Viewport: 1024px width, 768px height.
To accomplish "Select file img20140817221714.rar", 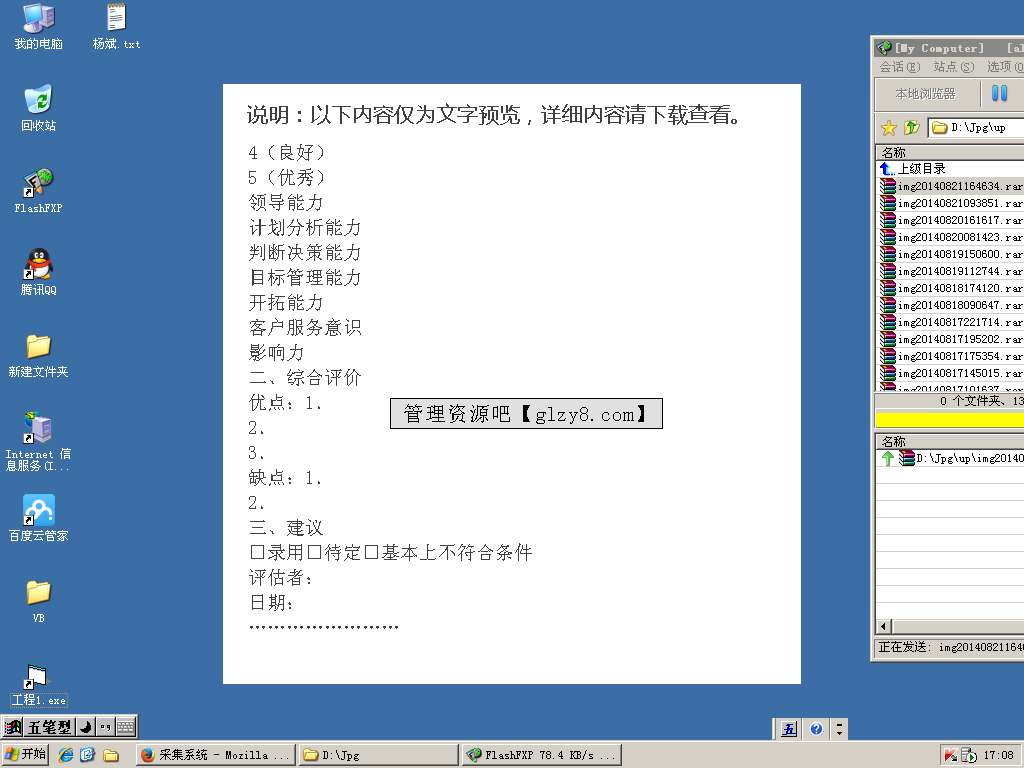I will click(x=950, y=322).
